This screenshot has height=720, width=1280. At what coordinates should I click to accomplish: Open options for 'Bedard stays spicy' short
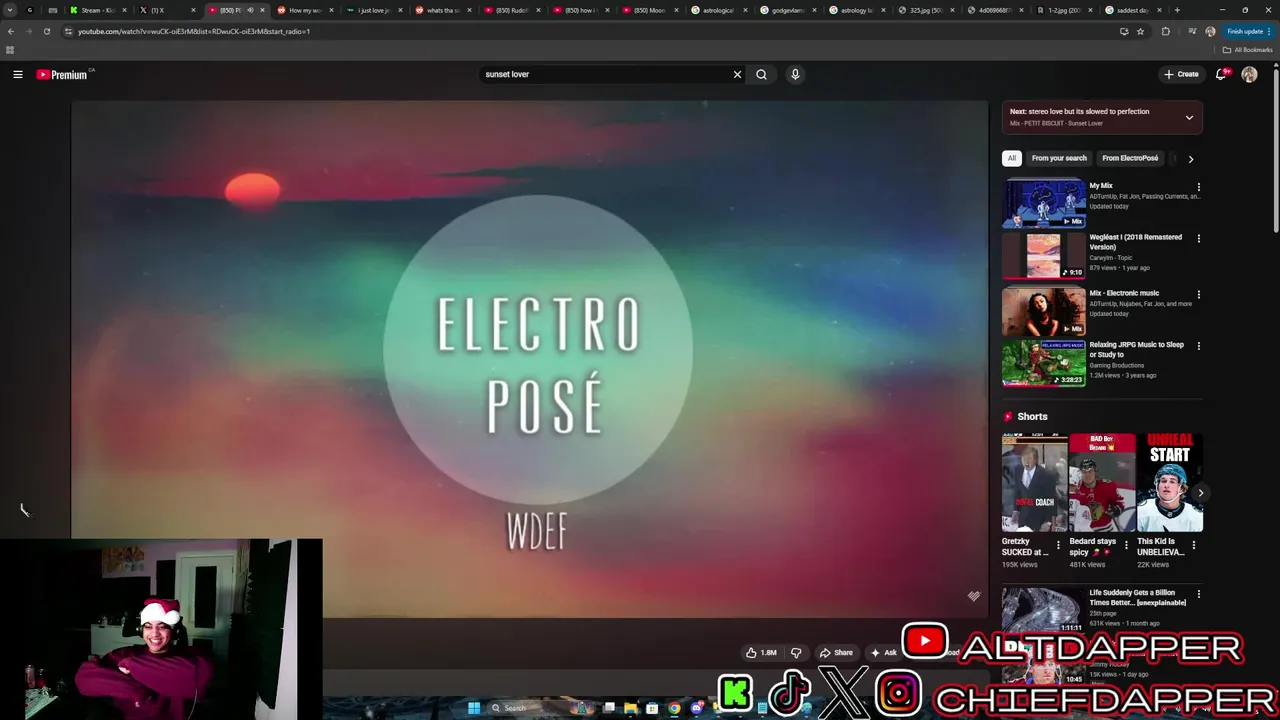(1126, 546)
